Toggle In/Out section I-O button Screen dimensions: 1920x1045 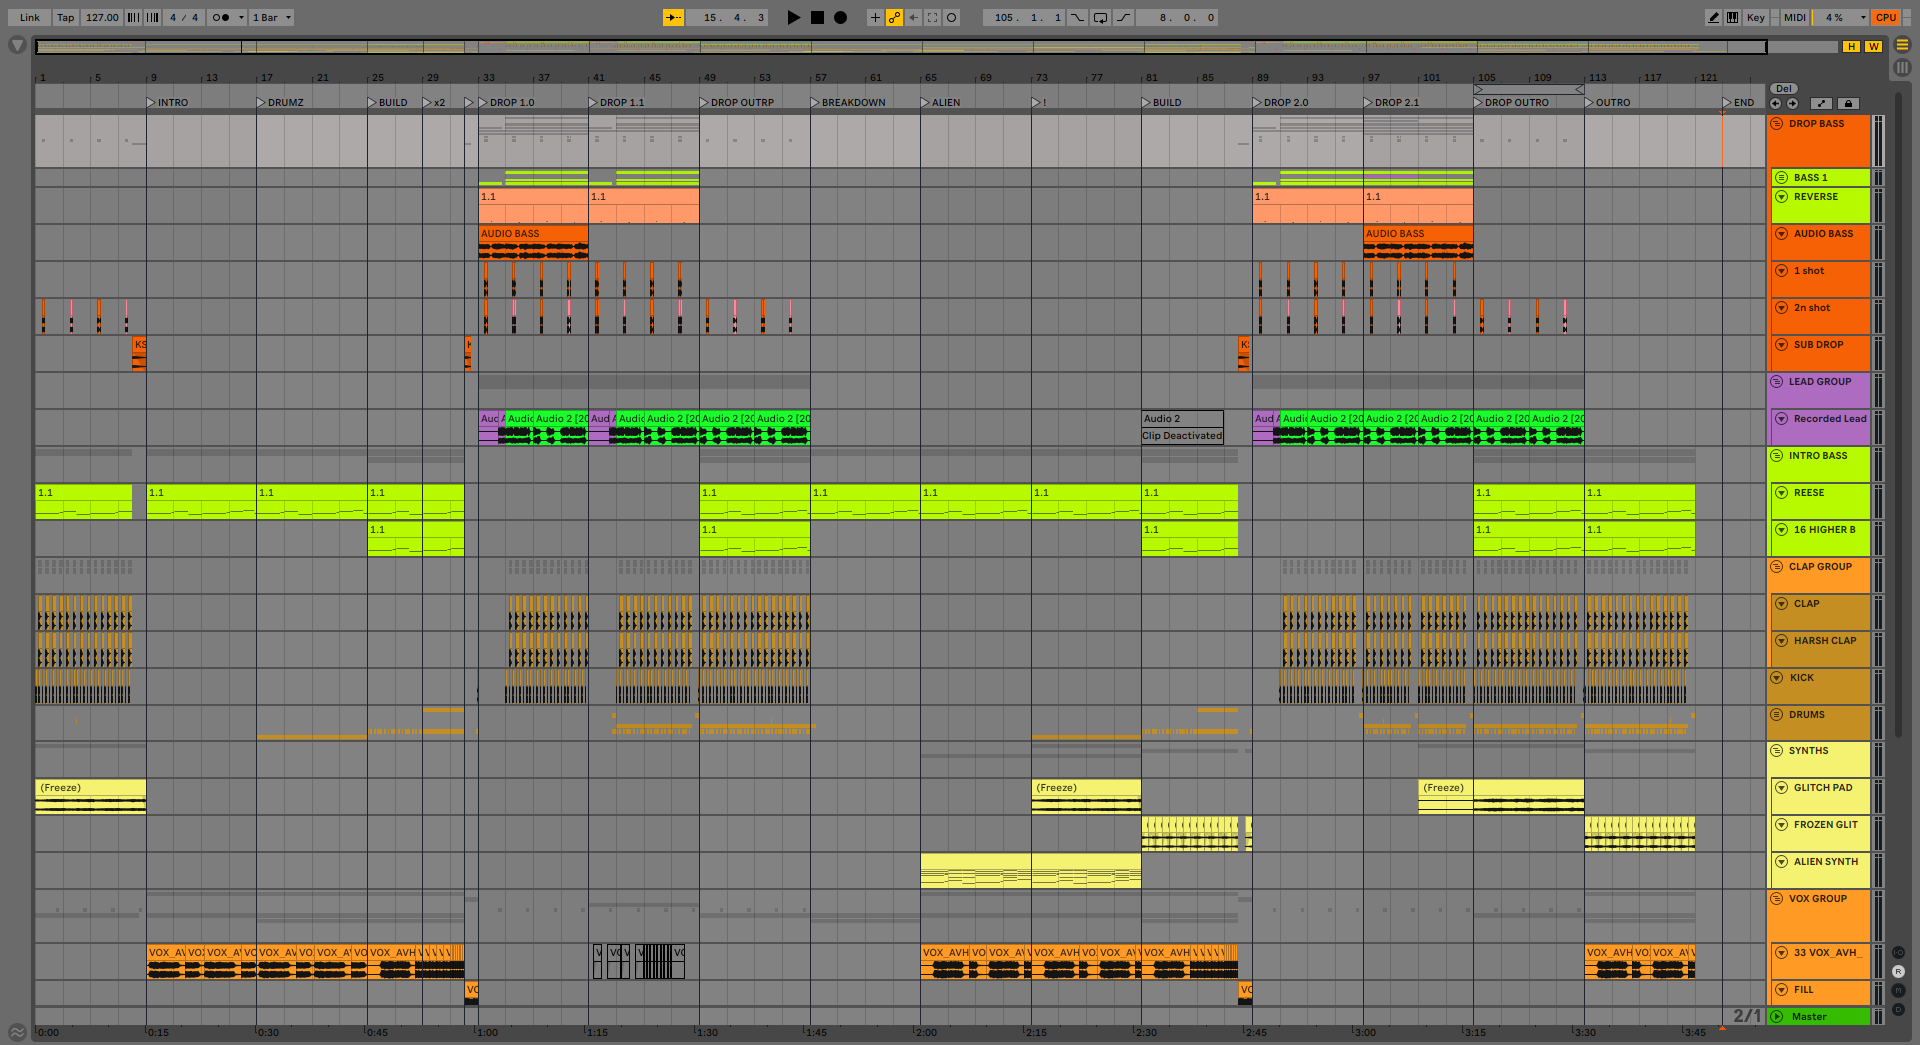click(1898, 952)
